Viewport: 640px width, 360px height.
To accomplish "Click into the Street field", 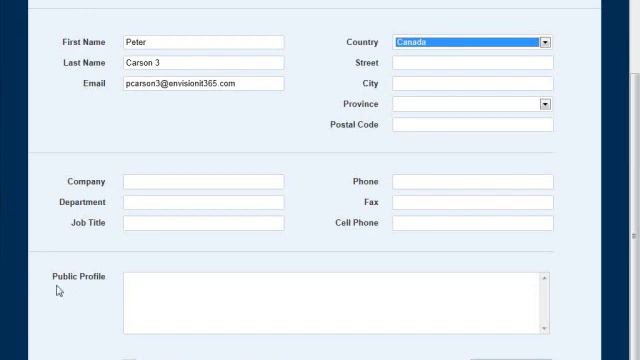I will pos(473,63).
